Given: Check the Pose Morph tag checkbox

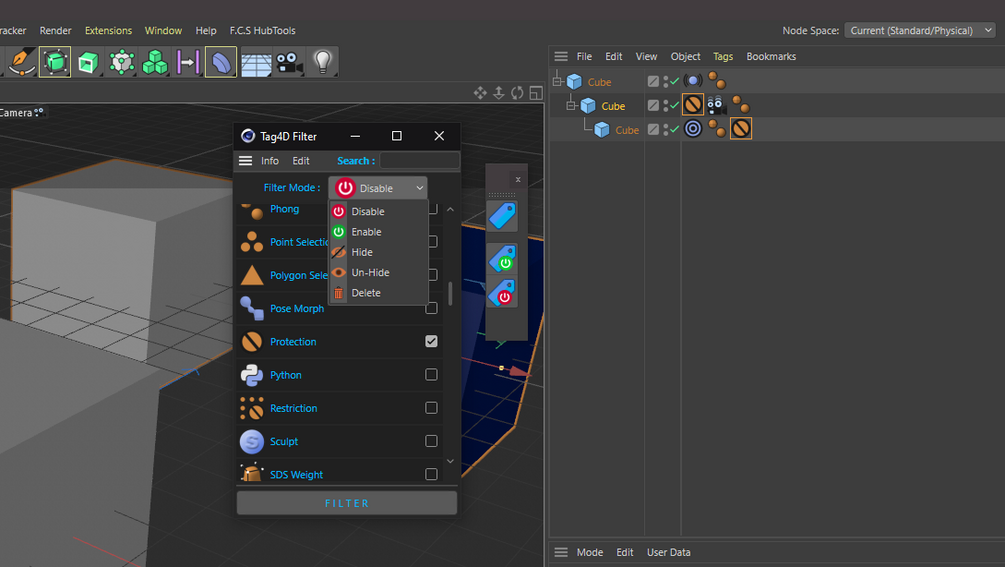Looking at the screenshot, I should (x=431, y=309).
